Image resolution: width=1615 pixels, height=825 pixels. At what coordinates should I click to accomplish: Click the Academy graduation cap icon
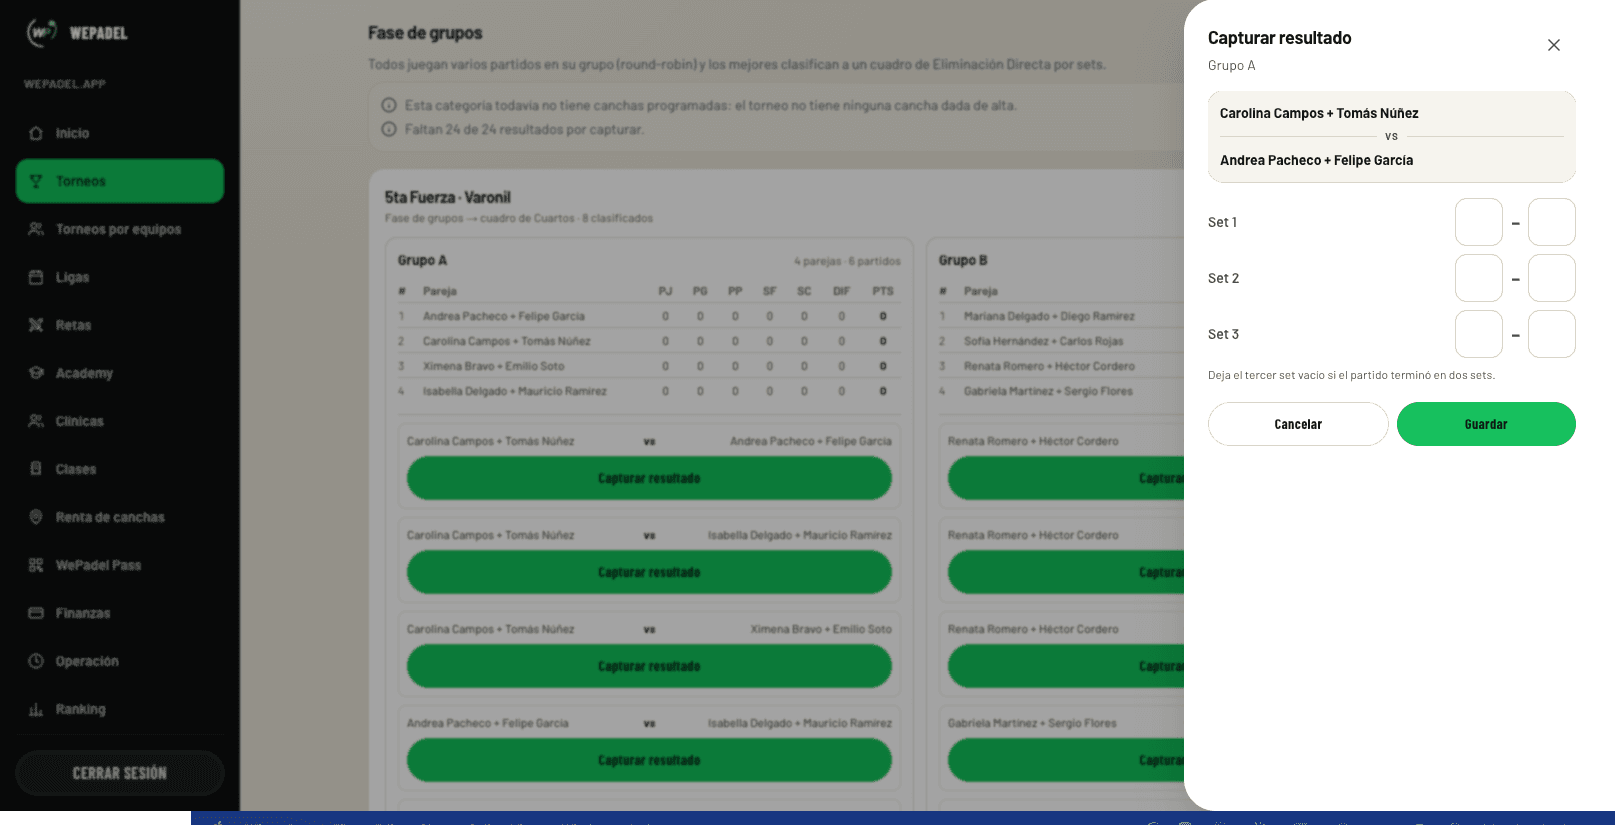(x=36, y=373)
